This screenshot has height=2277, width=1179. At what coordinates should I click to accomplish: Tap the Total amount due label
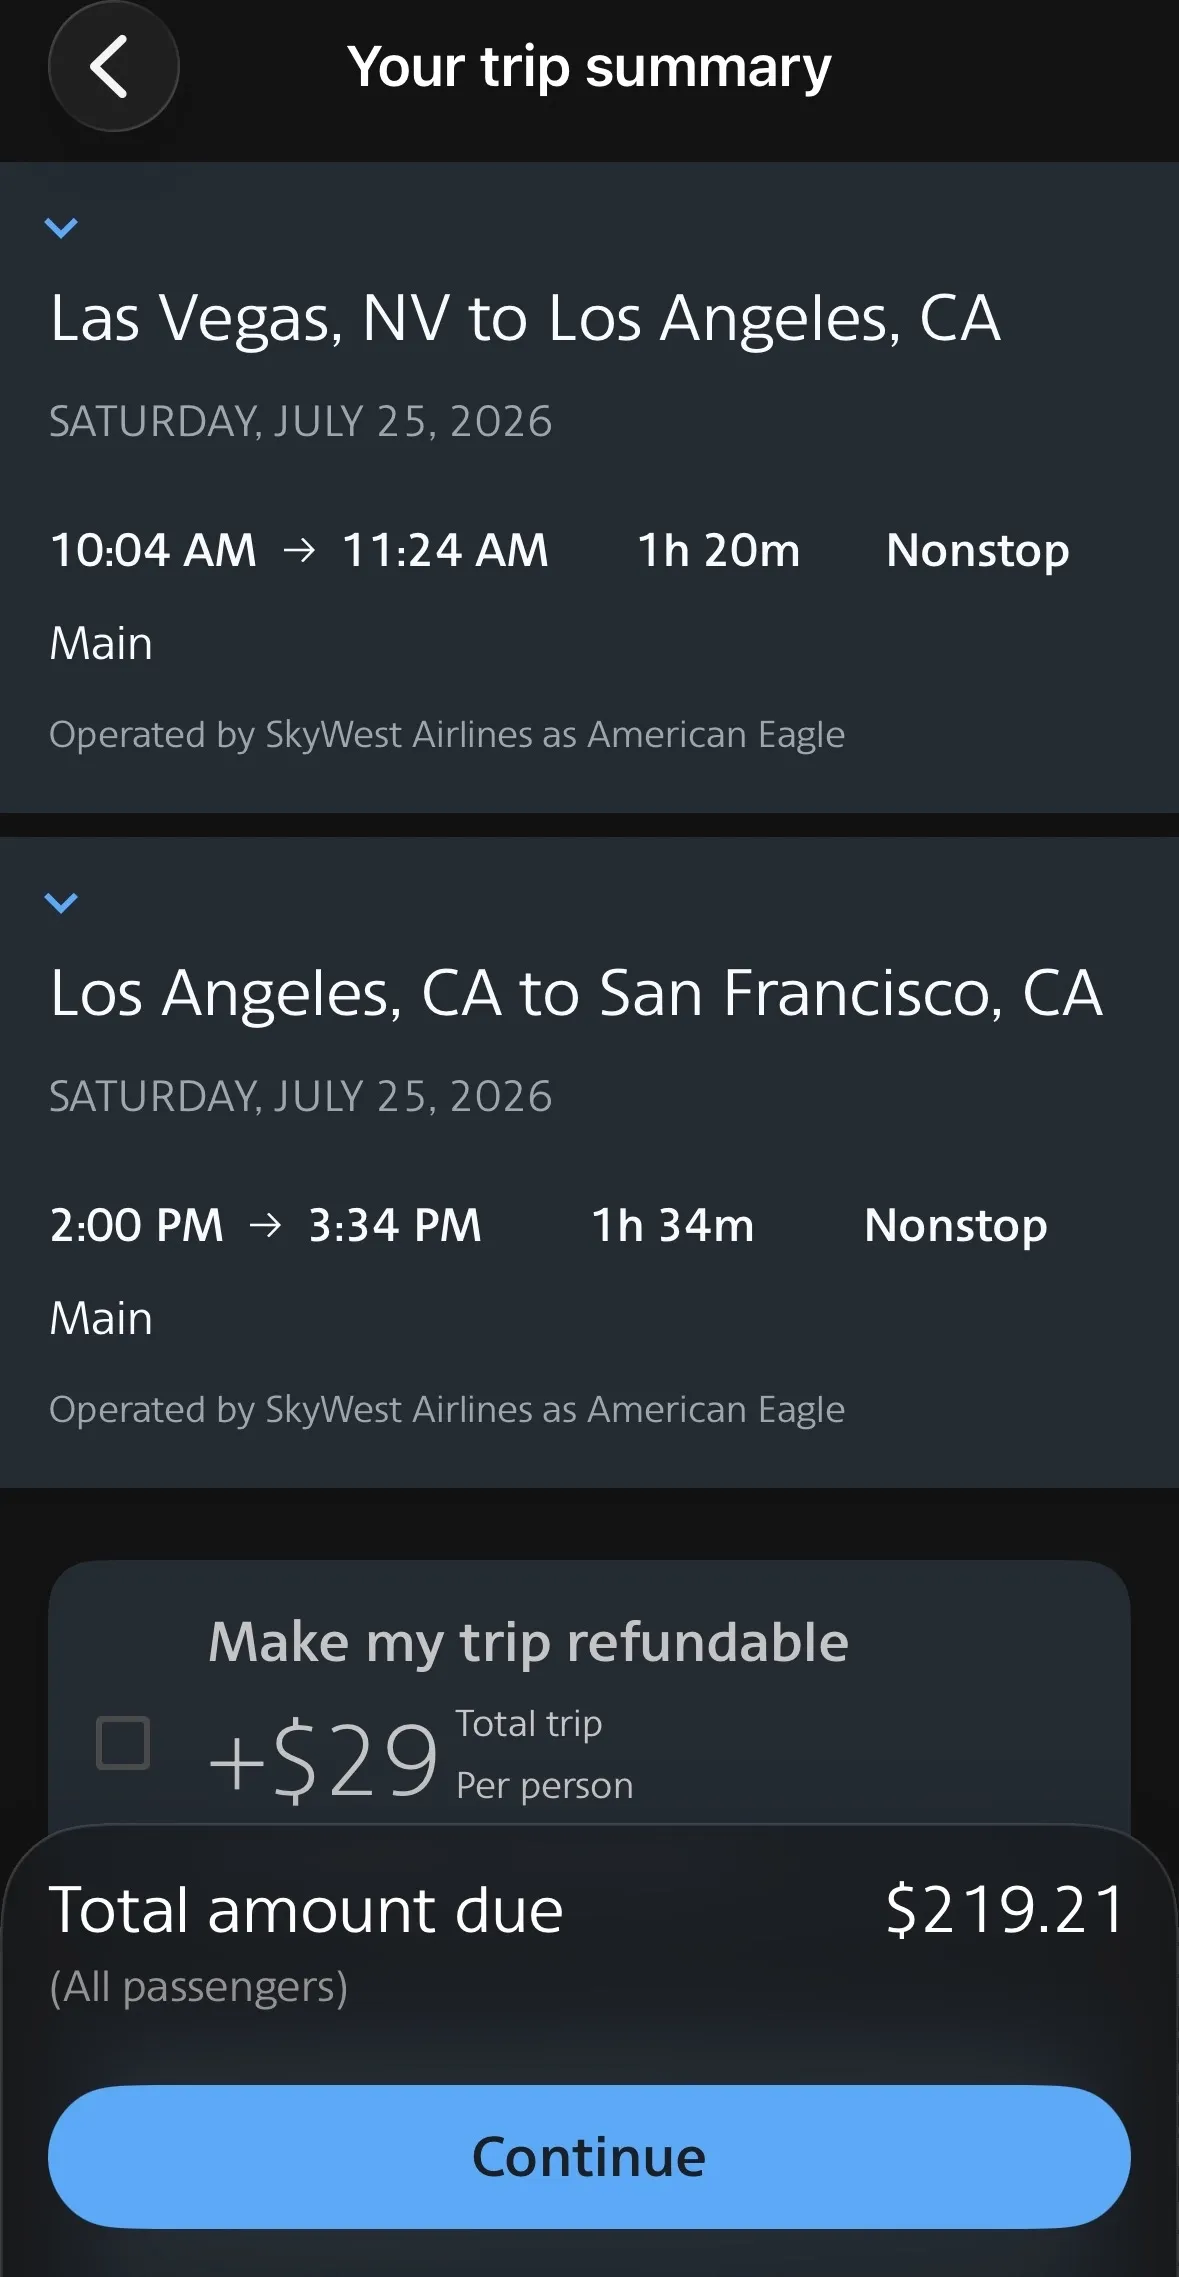pos(306,1910)
